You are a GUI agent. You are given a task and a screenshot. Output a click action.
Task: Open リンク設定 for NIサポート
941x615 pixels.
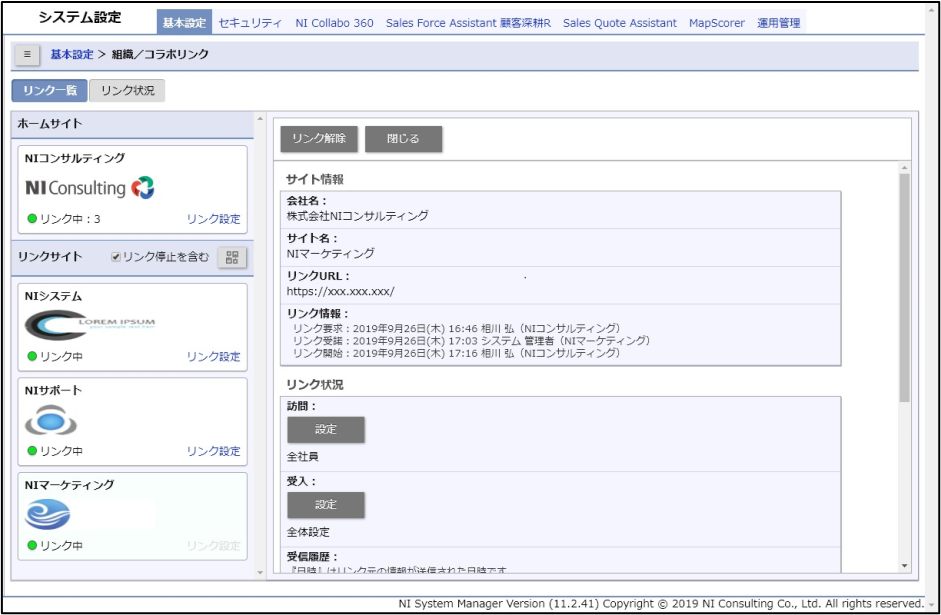213,451
